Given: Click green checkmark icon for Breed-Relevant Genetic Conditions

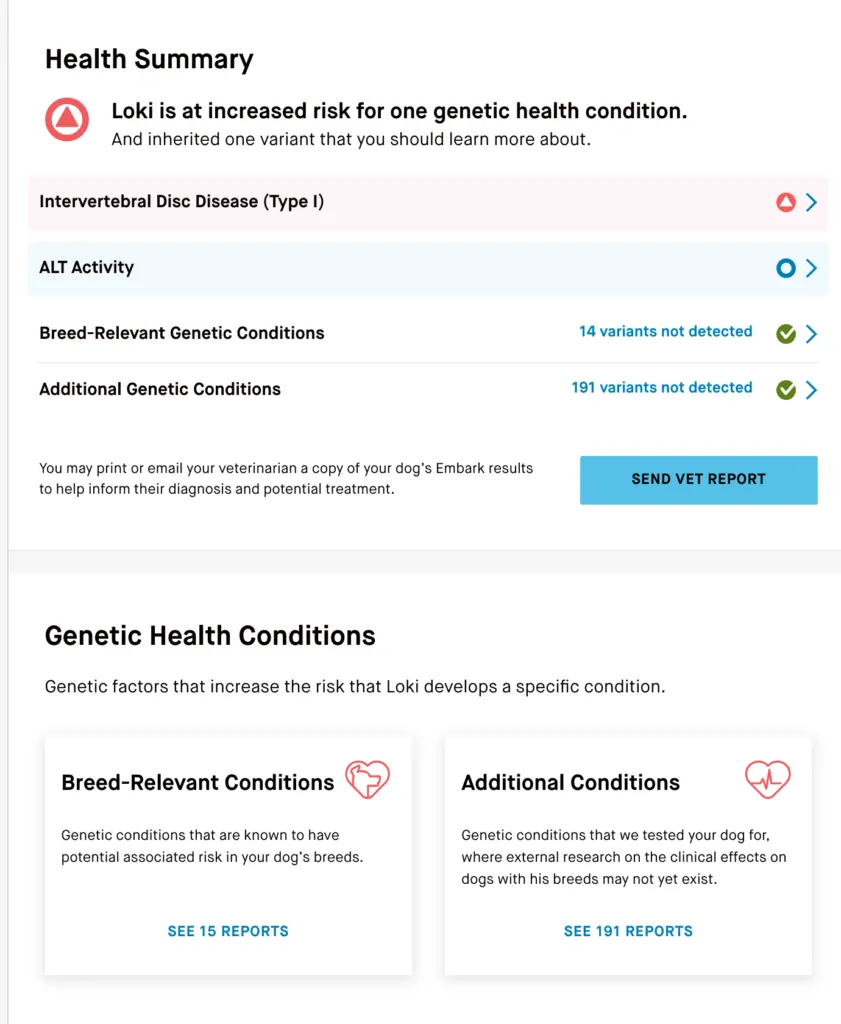Looking at the screenshot, I should tap(786, 333).
